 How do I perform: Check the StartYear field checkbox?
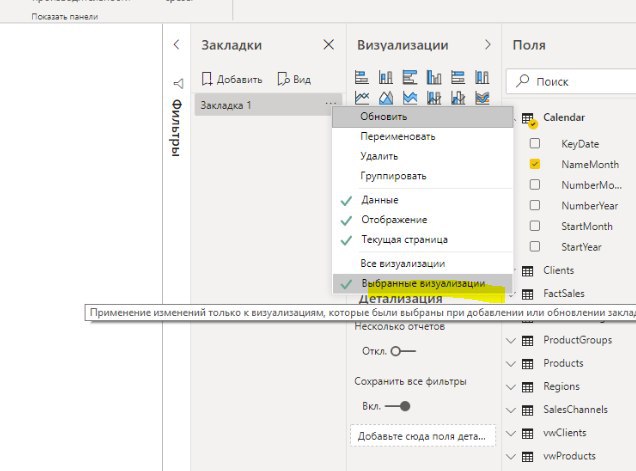pos(535,246)
